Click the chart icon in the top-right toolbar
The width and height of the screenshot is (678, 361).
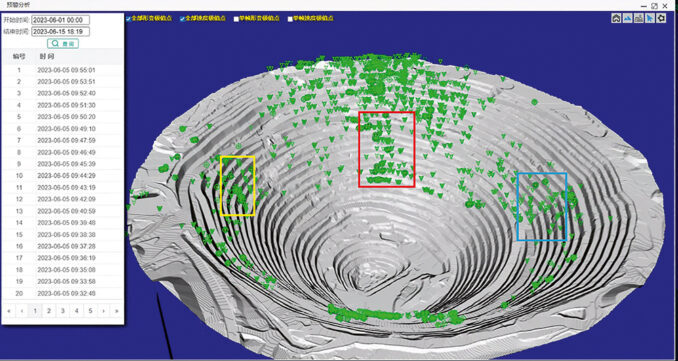(x=639, y=18)
